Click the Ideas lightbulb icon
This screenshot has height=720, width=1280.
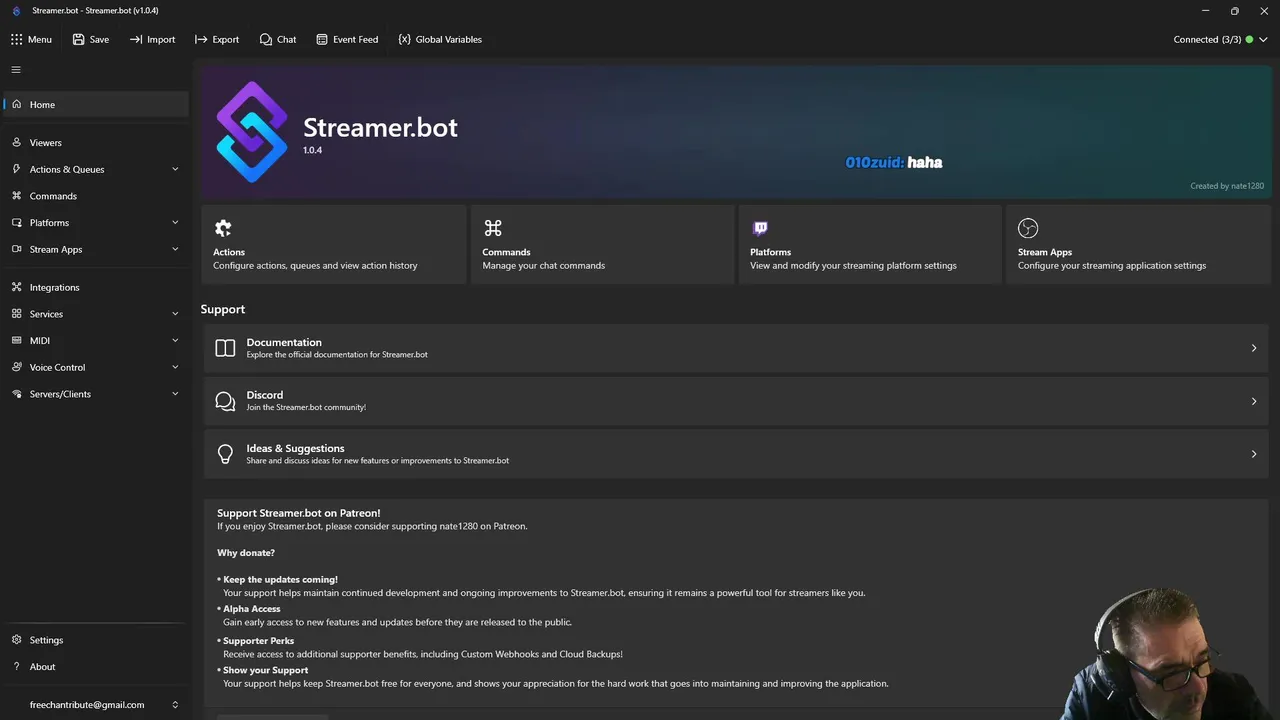tap(225, 454)
